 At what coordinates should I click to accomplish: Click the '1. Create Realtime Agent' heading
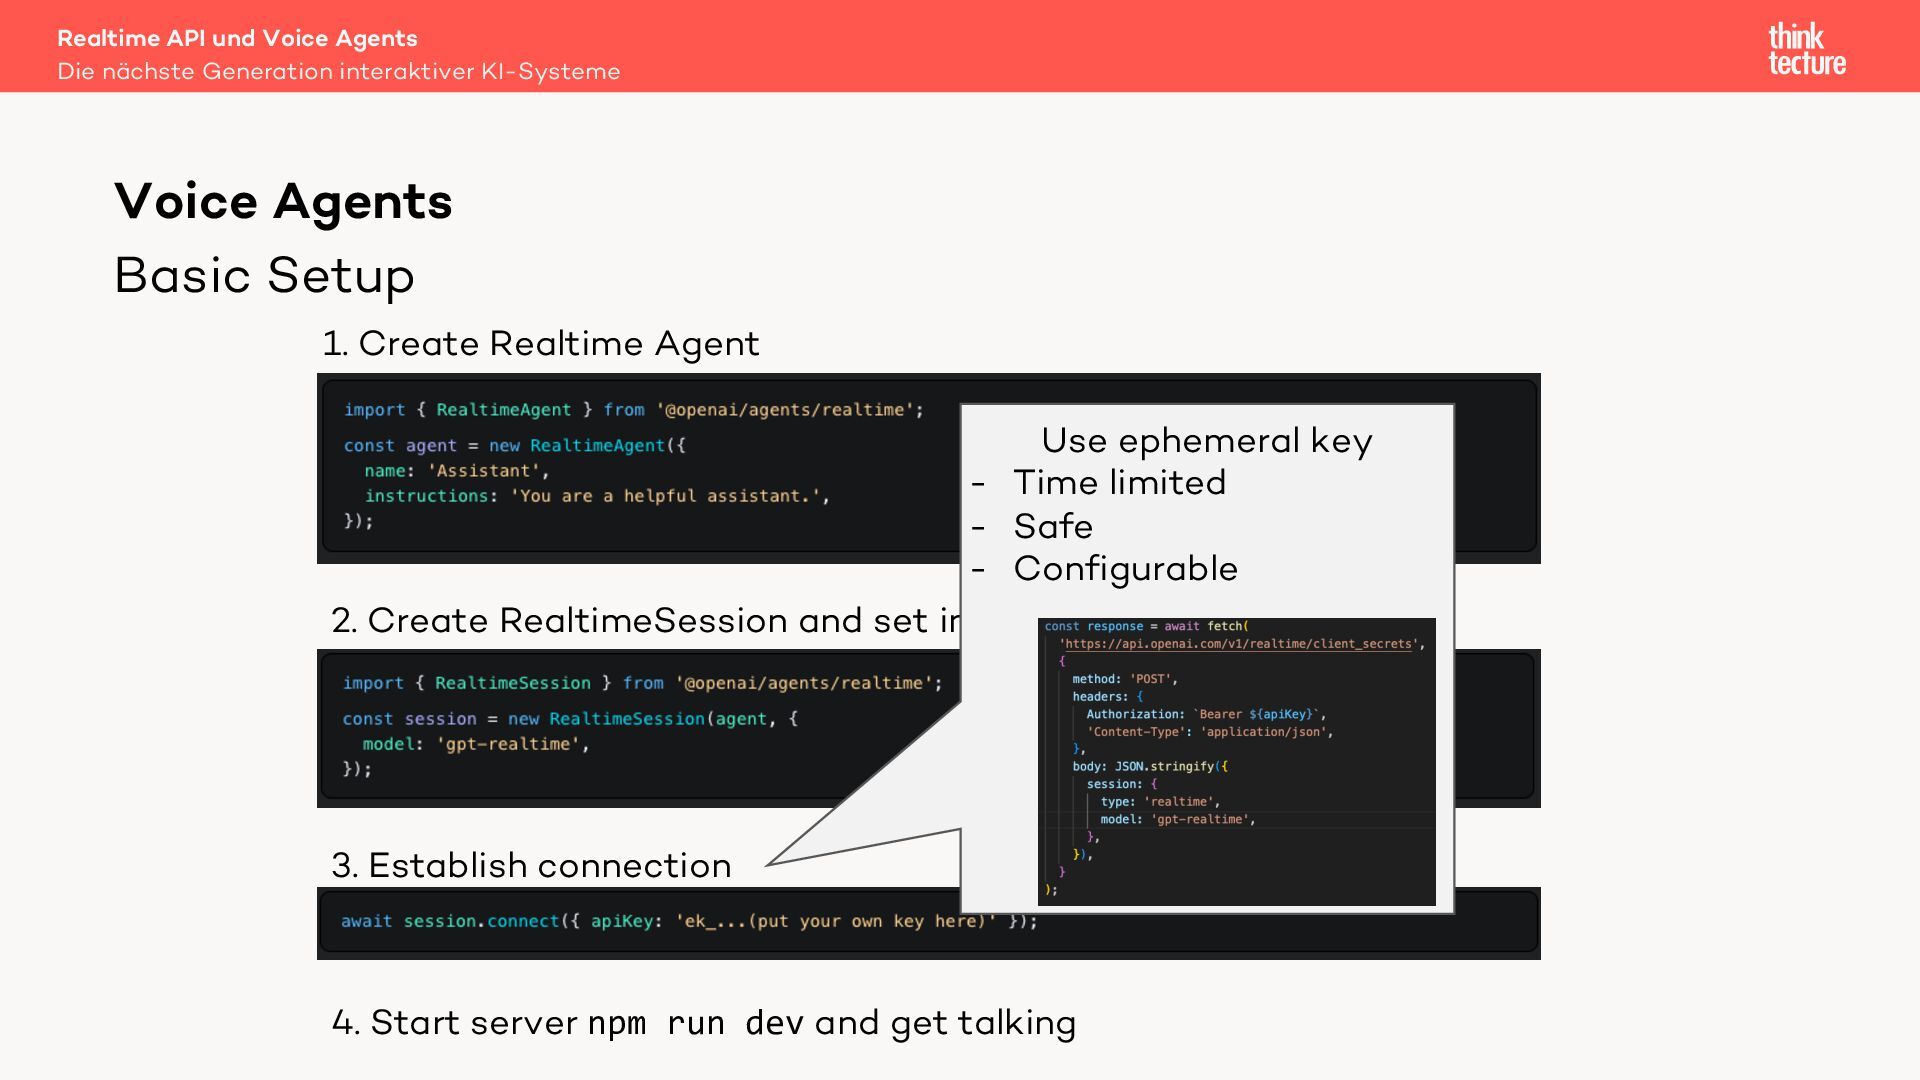pos(540,343)
